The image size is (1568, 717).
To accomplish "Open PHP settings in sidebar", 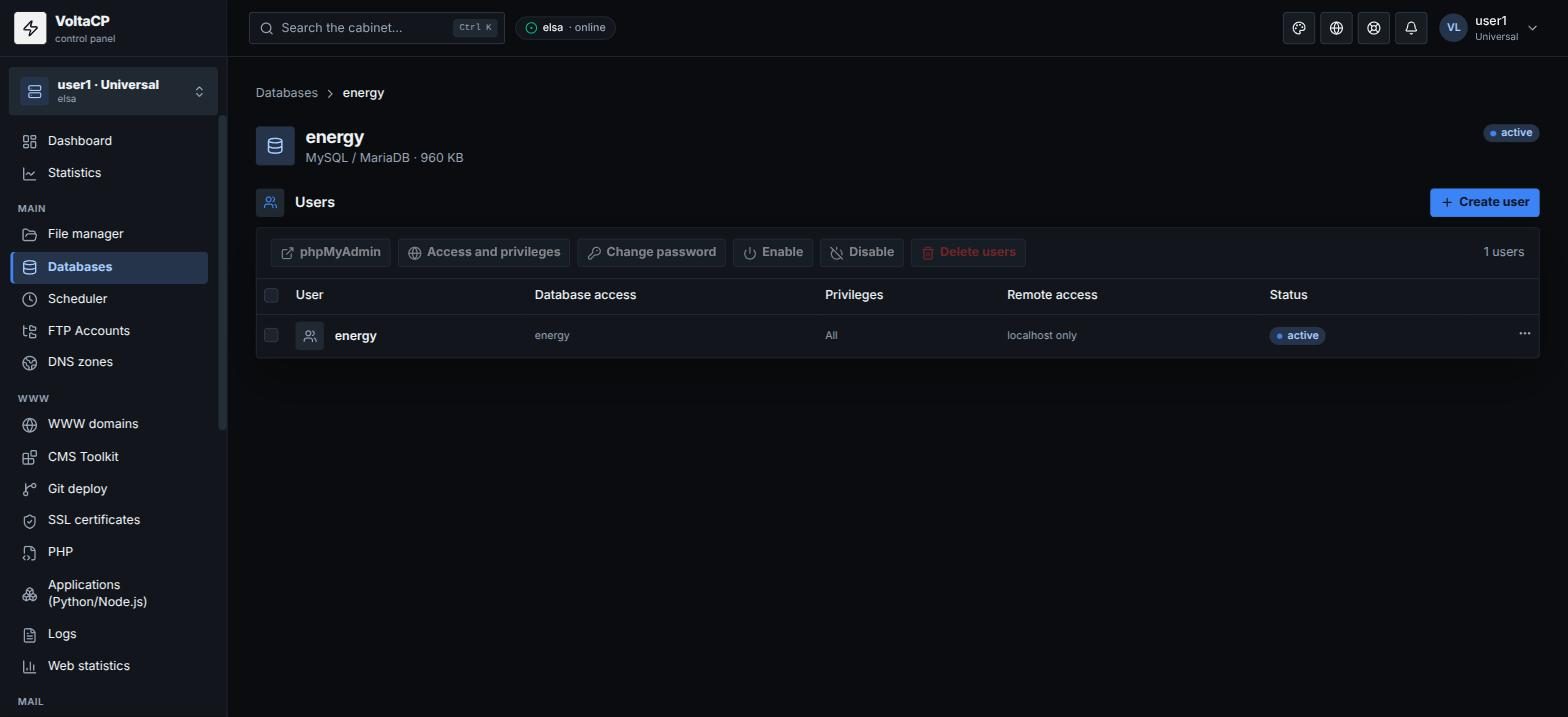I will pos(109,552).
